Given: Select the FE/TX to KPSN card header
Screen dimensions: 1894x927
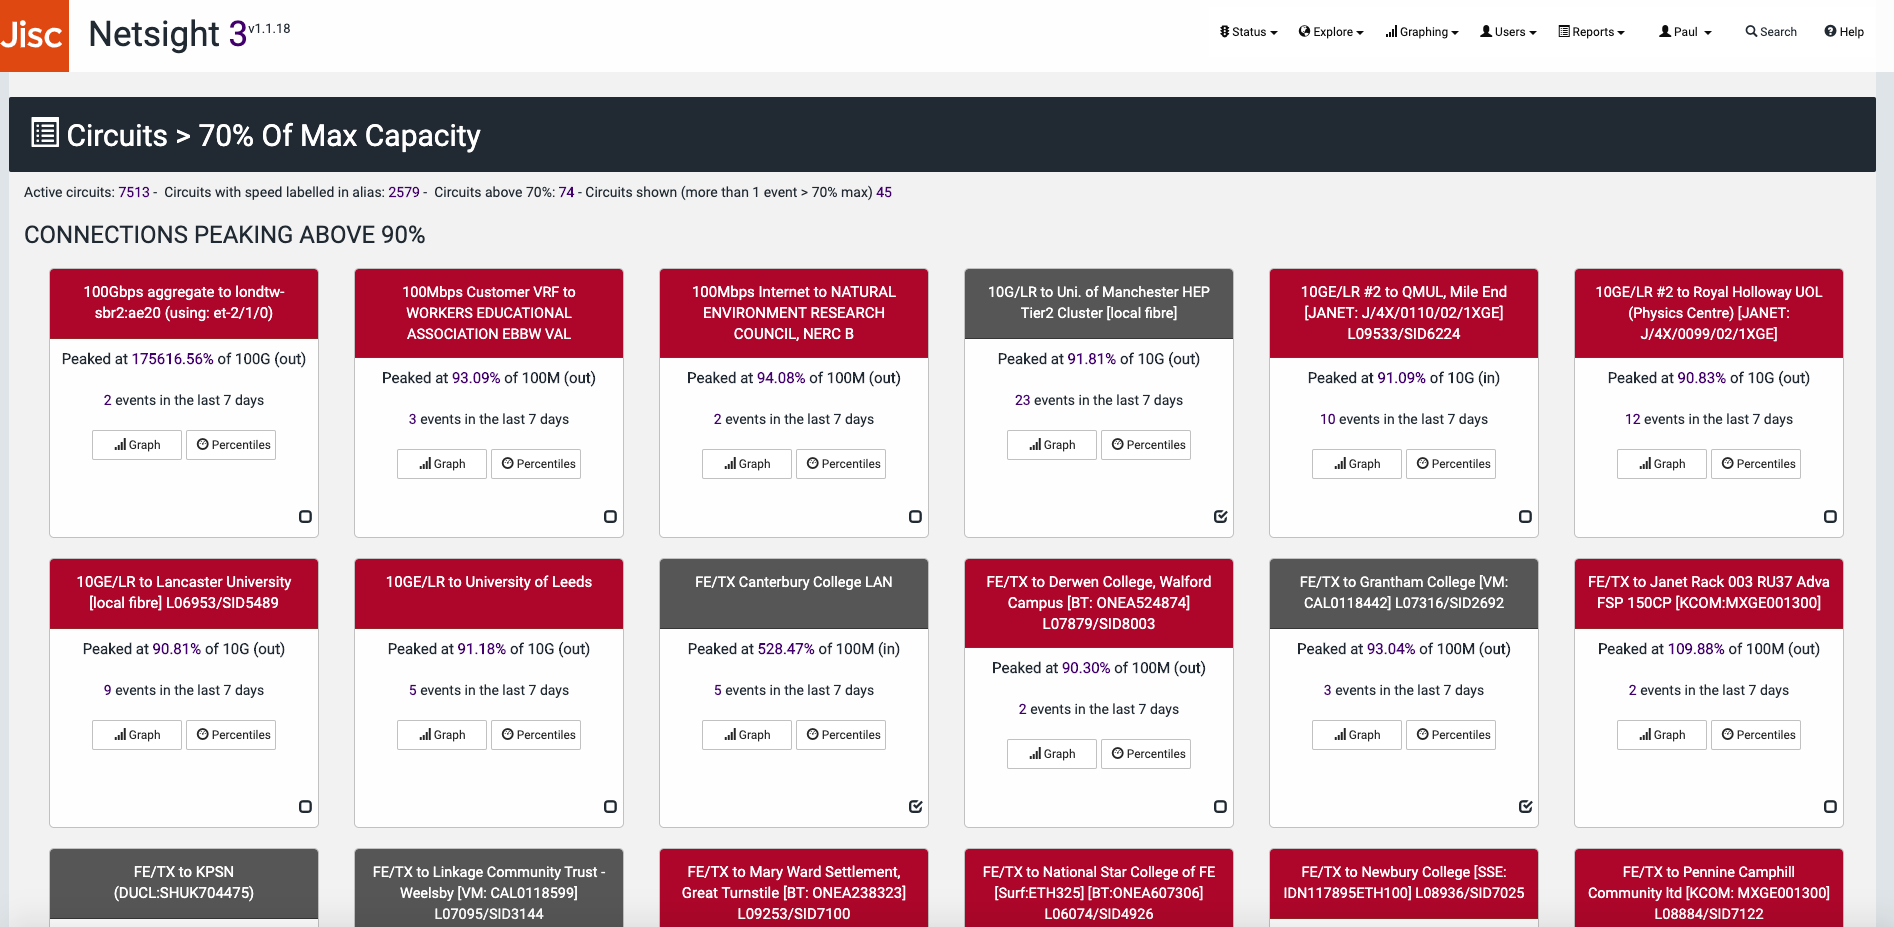Looking at the screenshot, I should pyautogui.click(x=184, y=883).
